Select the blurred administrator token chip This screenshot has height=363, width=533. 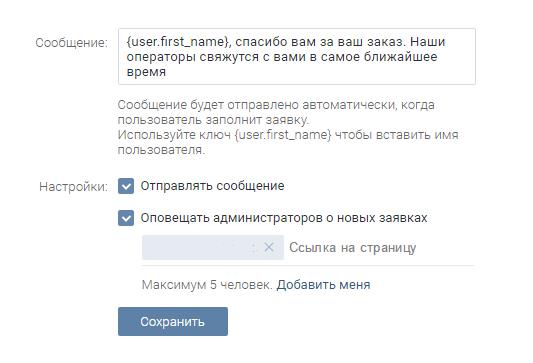point(213,247)
